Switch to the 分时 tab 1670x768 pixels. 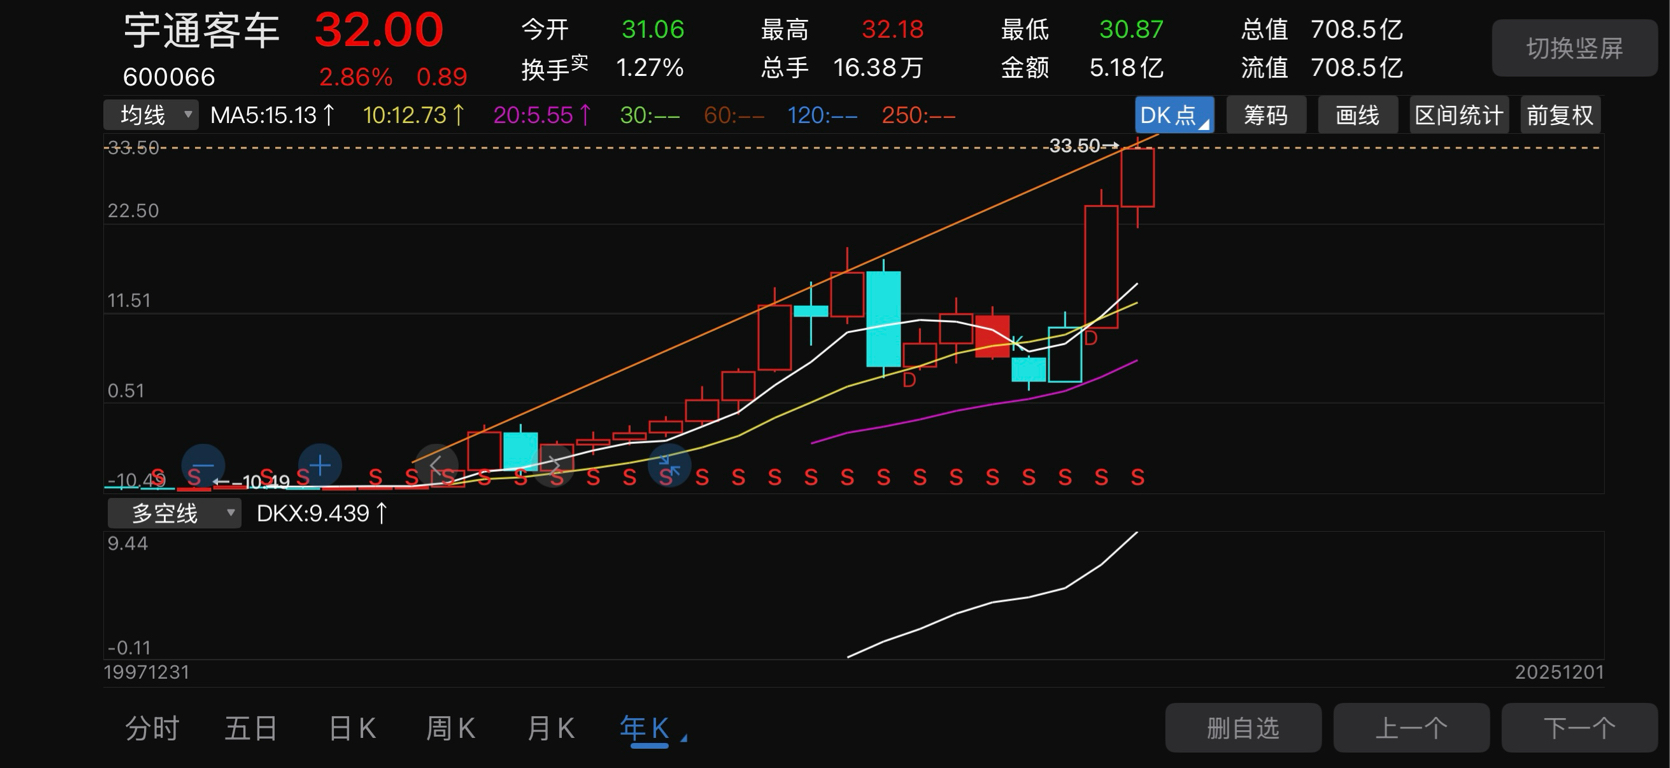[152, 728]
